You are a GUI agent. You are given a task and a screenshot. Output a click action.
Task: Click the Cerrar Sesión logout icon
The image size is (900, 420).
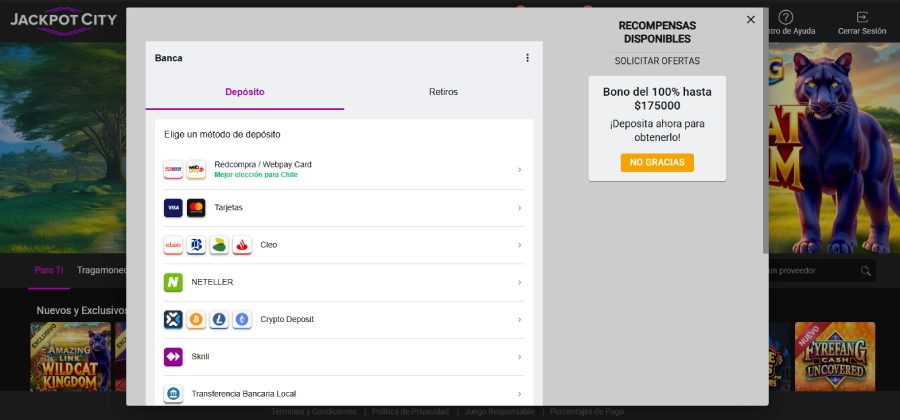click(861, 17)
